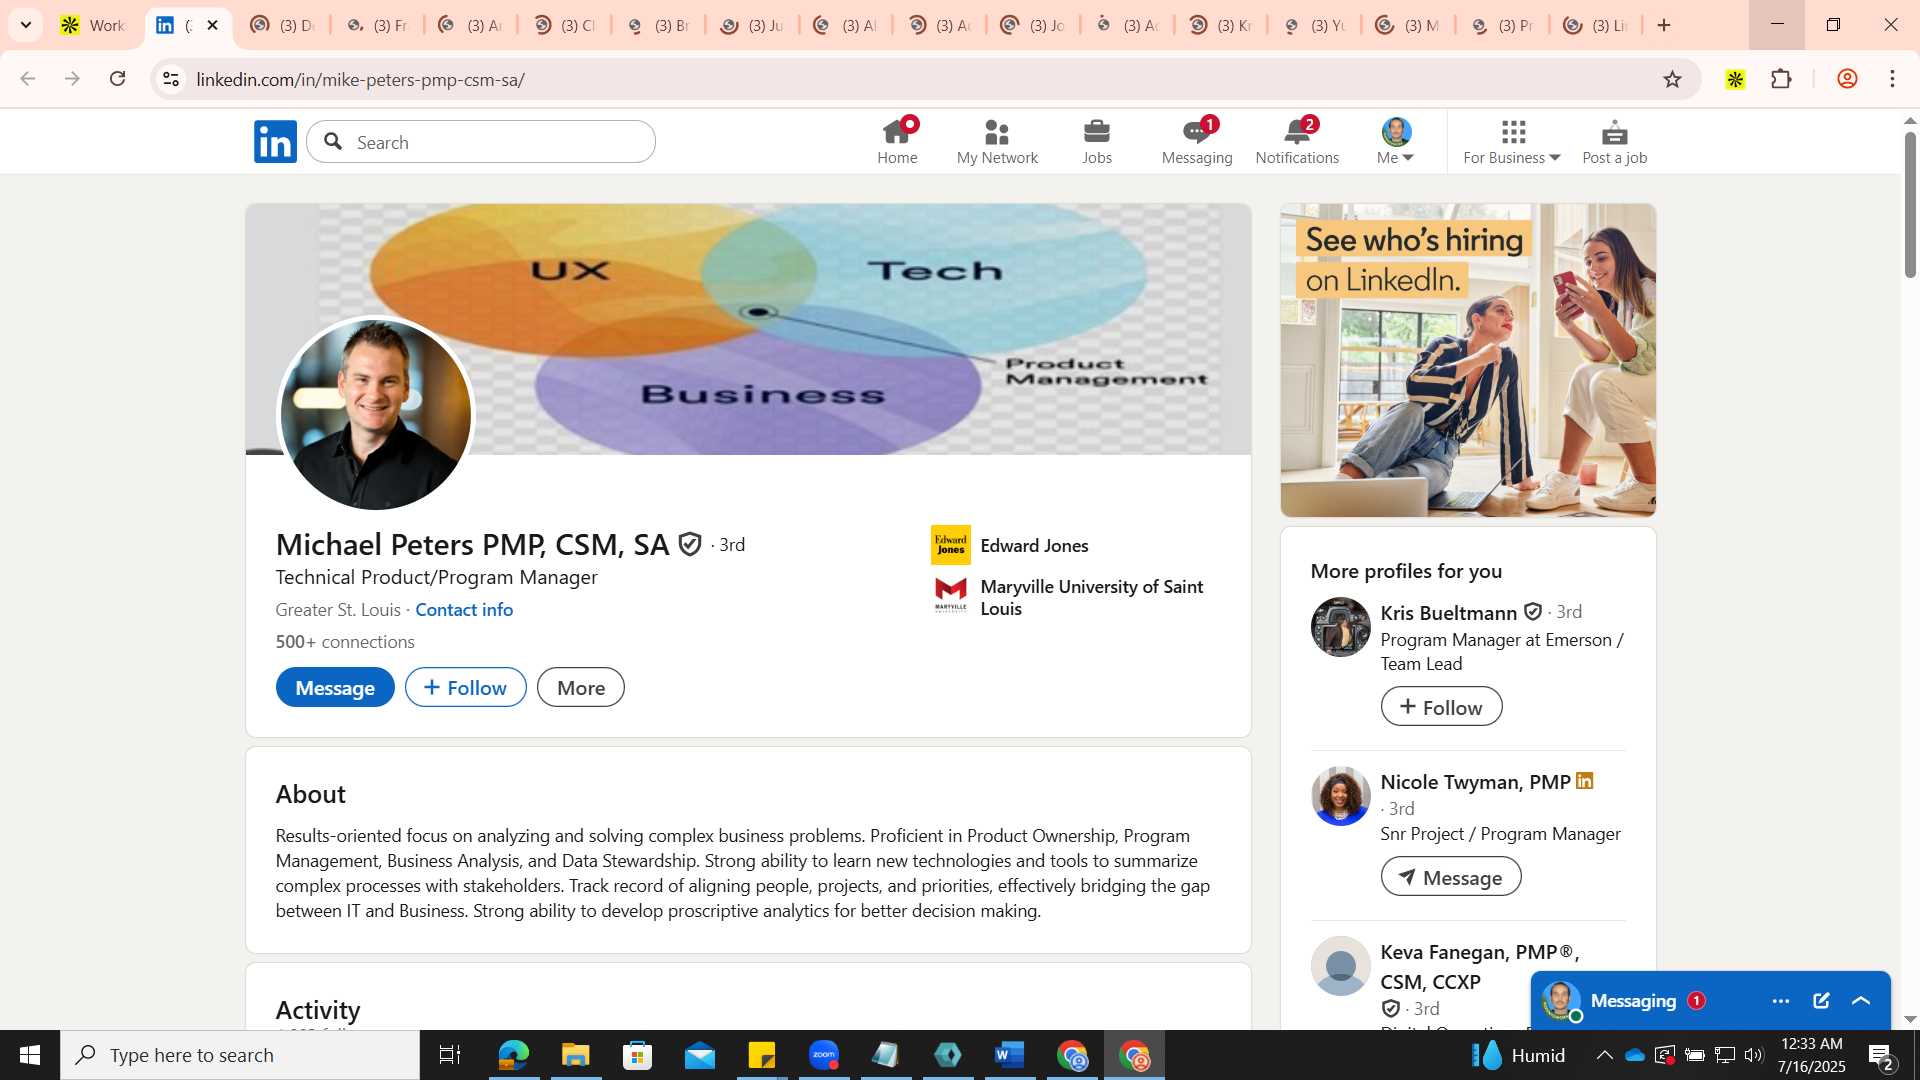Click verification shield beside Michael Peters name

coord(690,544)
